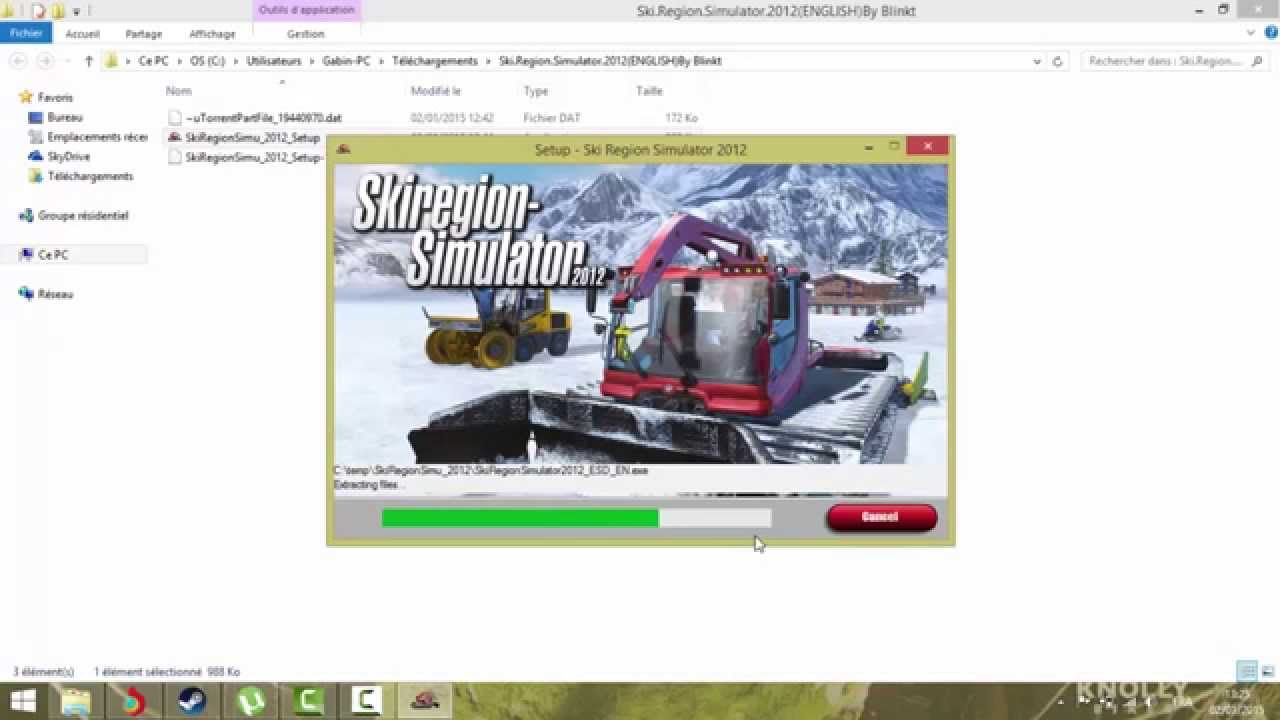Screen dimensions: 1280x720
Task: Click Utilisateurs in the address breadcrumb
Action: [274, 61]
